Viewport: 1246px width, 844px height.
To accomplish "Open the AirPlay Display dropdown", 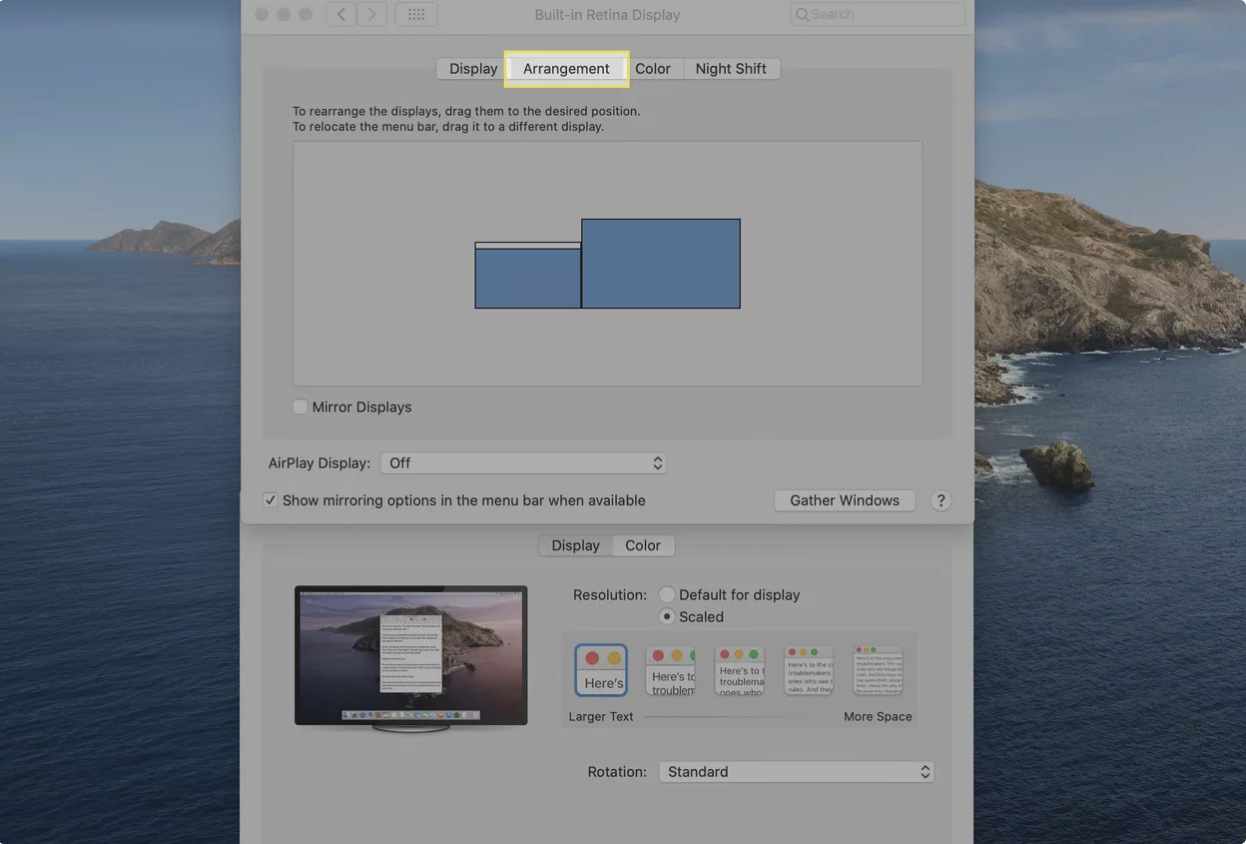I will click(524, 463).
